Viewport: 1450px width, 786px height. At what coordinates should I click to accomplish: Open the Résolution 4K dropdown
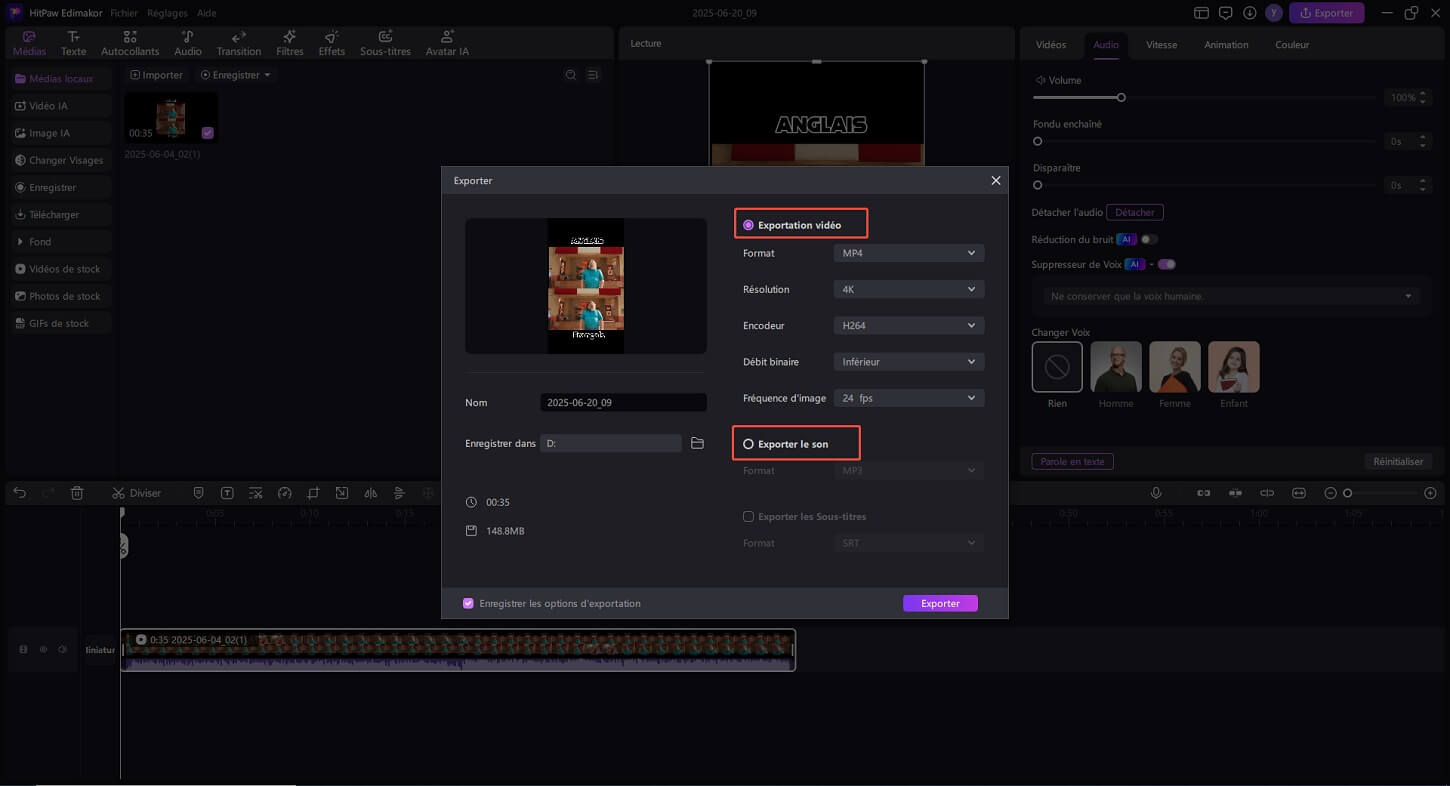click(909, 290)
